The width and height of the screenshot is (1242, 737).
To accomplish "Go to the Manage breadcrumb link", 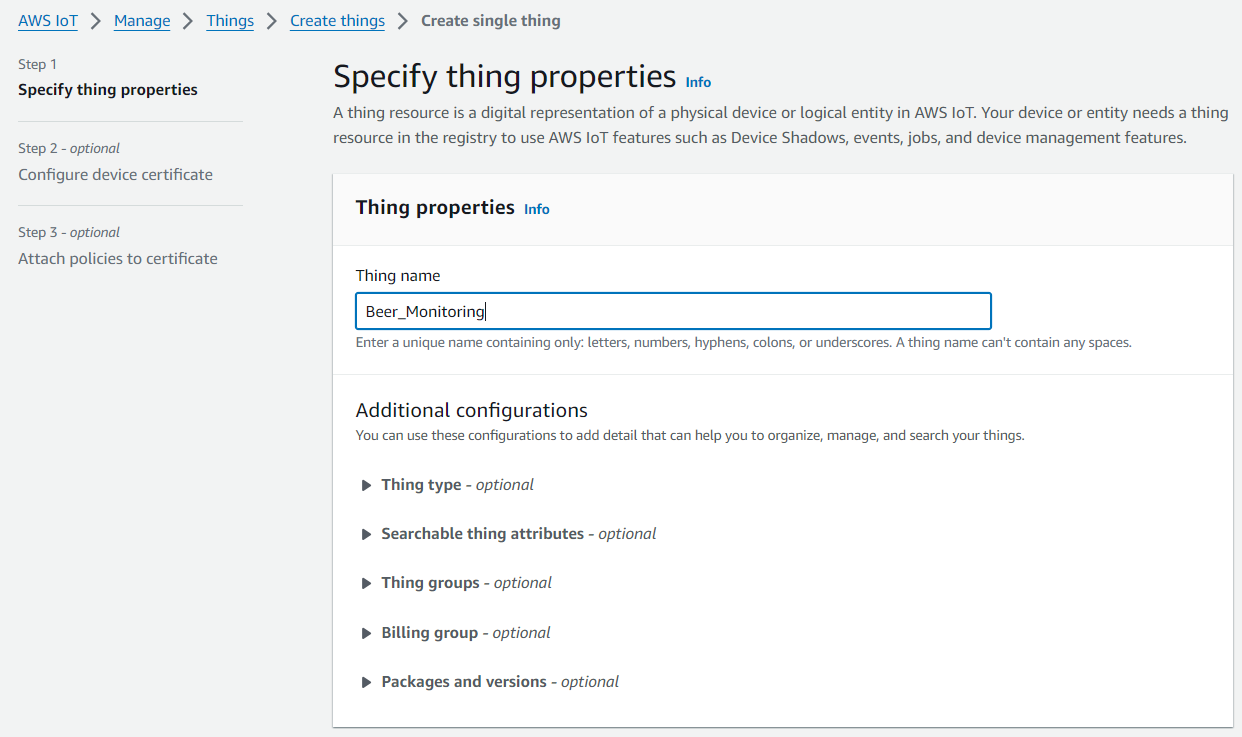I will coord(142,20).
